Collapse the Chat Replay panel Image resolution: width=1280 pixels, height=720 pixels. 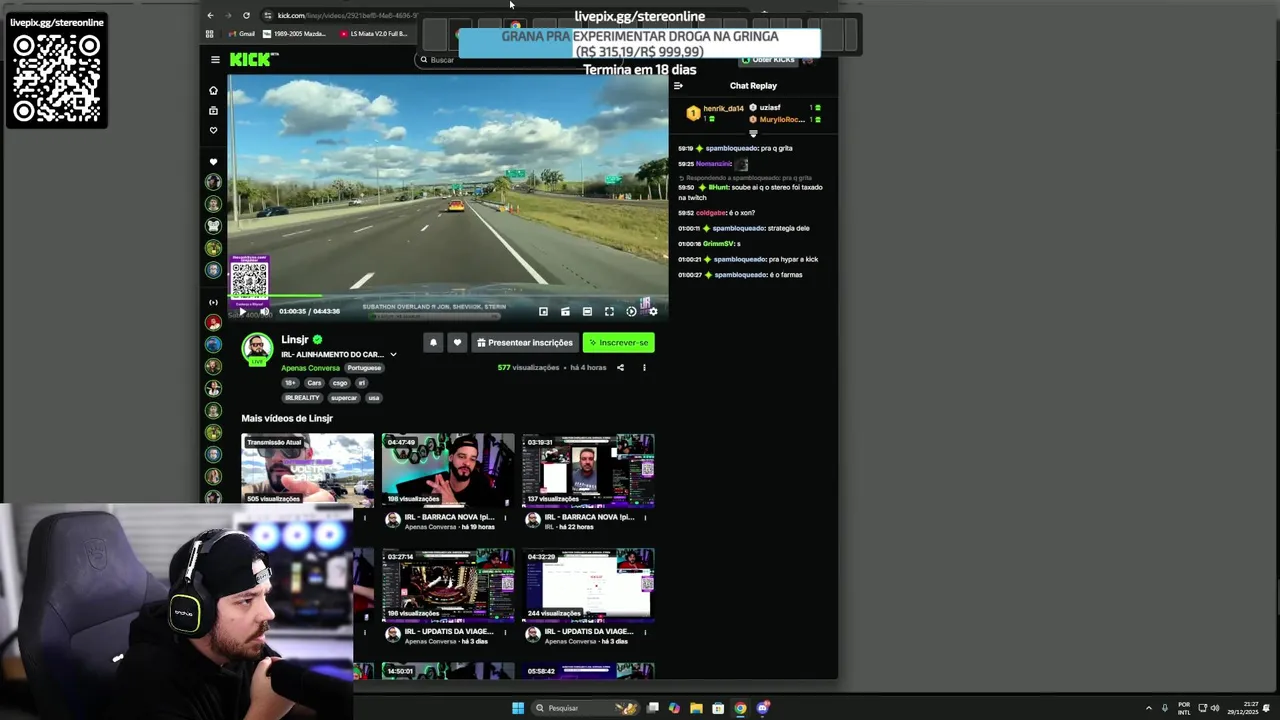pos(678,86)
